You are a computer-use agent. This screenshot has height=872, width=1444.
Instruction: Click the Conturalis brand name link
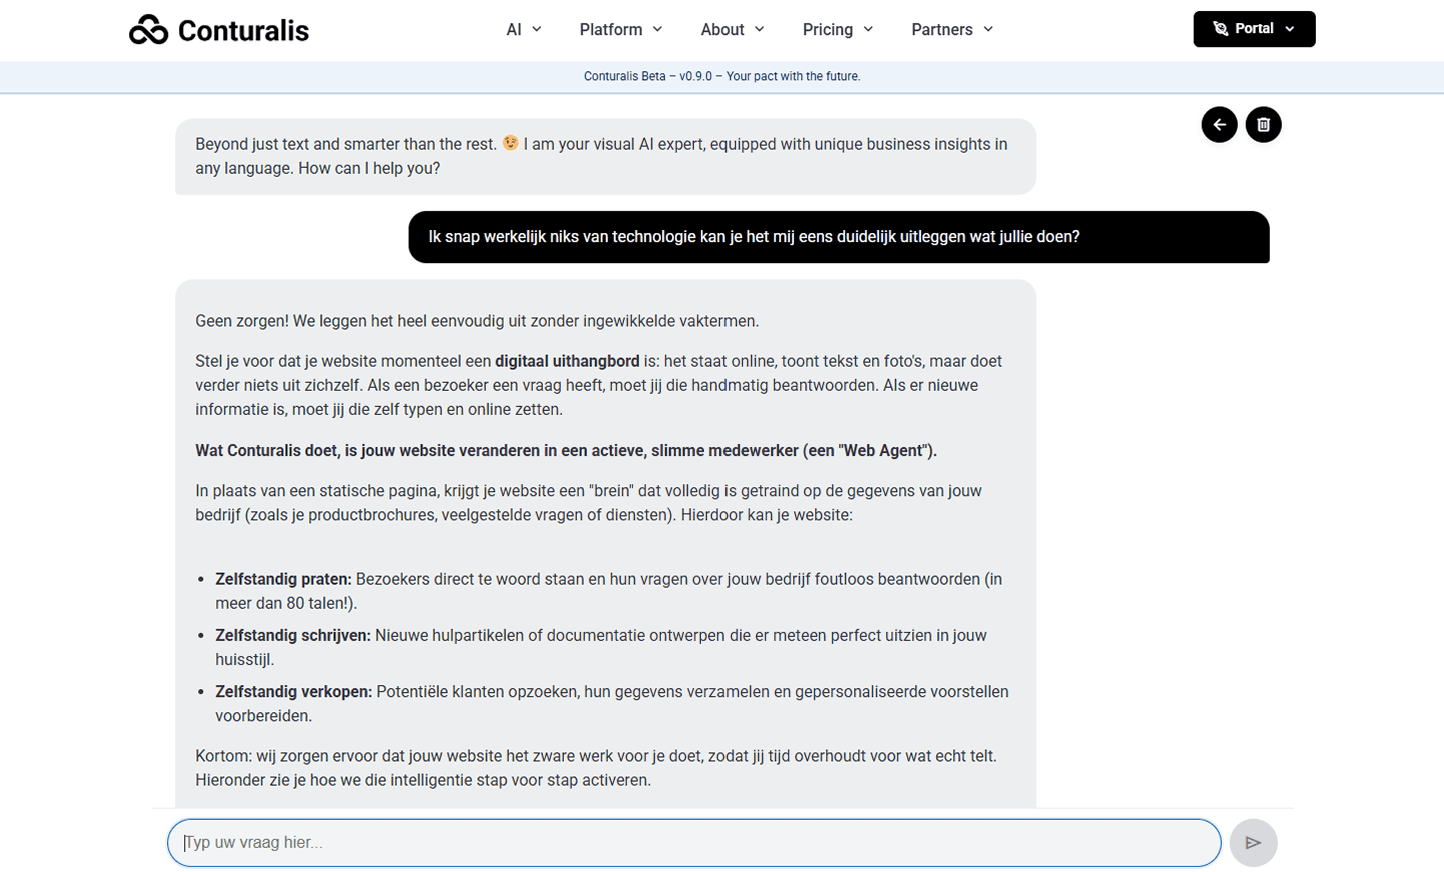click(243, 31)
